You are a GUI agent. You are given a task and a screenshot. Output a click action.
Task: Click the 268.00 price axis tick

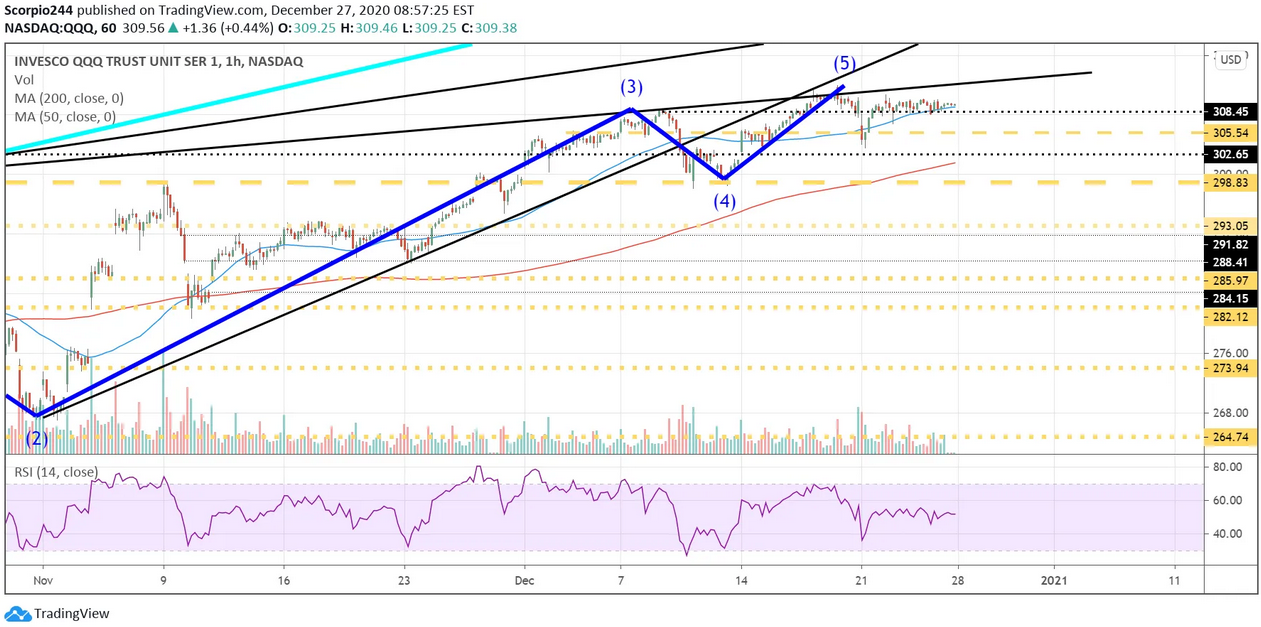tap(1230, 413)
